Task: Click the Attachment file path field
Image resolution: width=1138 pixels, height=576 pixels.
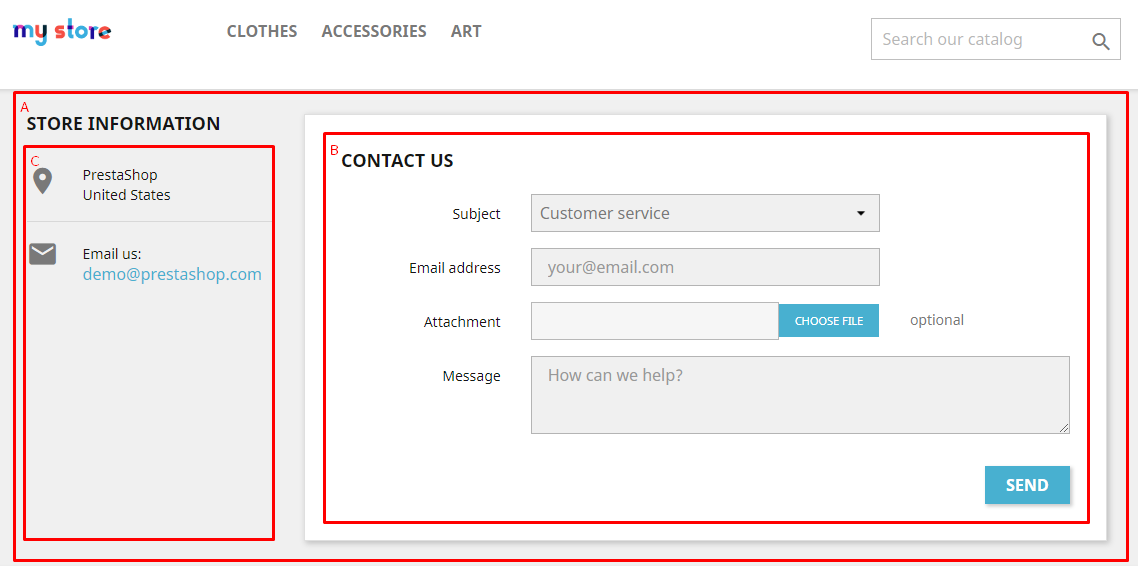Action: 654,321
